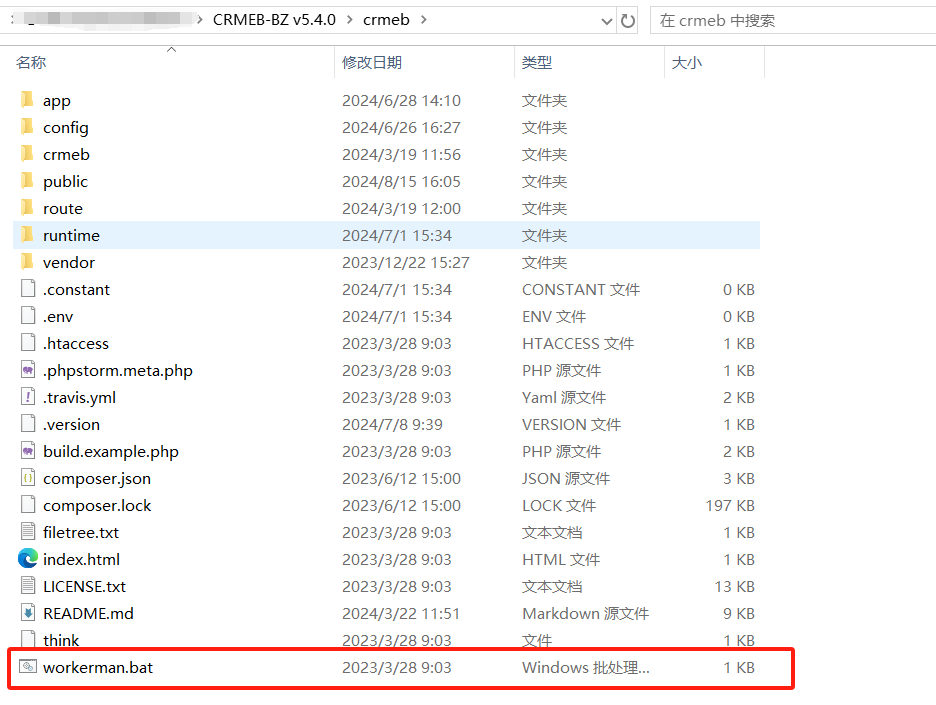Viewport: 936px width, 705px height.
Task: Select the config folder icon
Action: (27, 127)
